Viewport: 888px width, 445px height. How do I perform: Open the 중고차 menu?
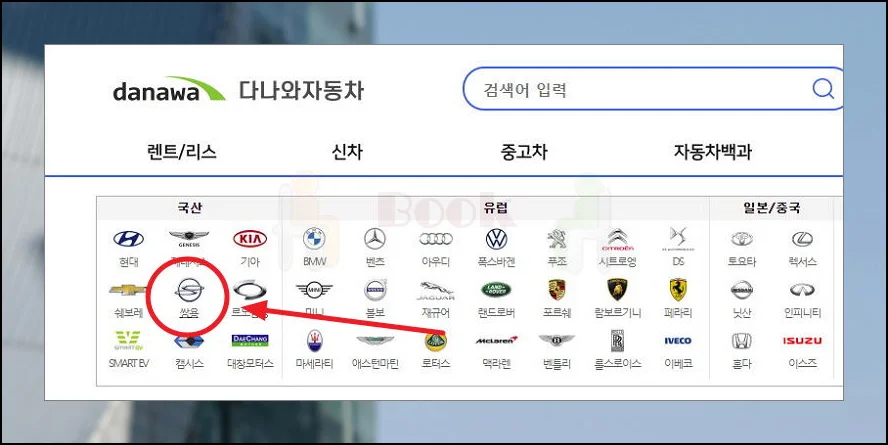[x=524, y=152]
